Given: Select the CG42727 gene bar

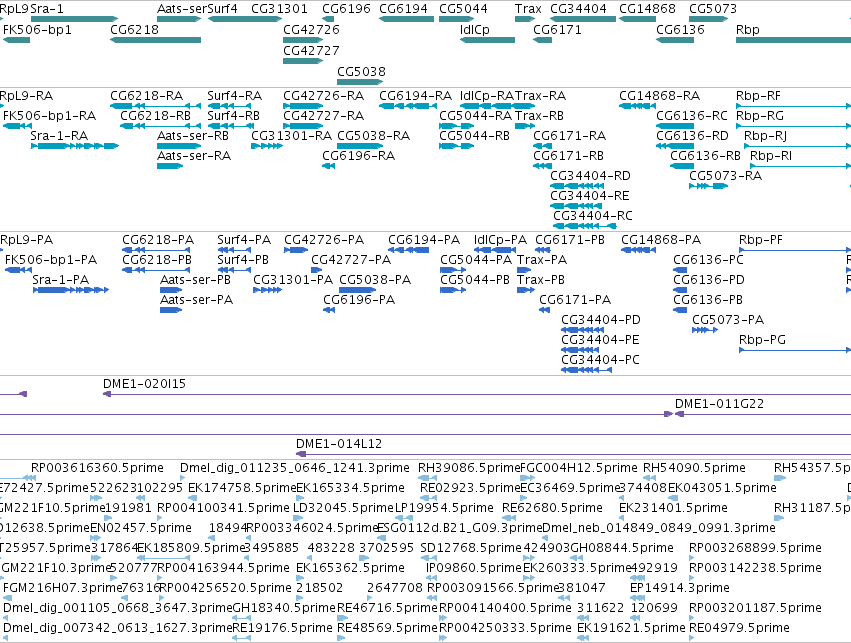Looking at the screenshot, I should (x=303, y=61).
